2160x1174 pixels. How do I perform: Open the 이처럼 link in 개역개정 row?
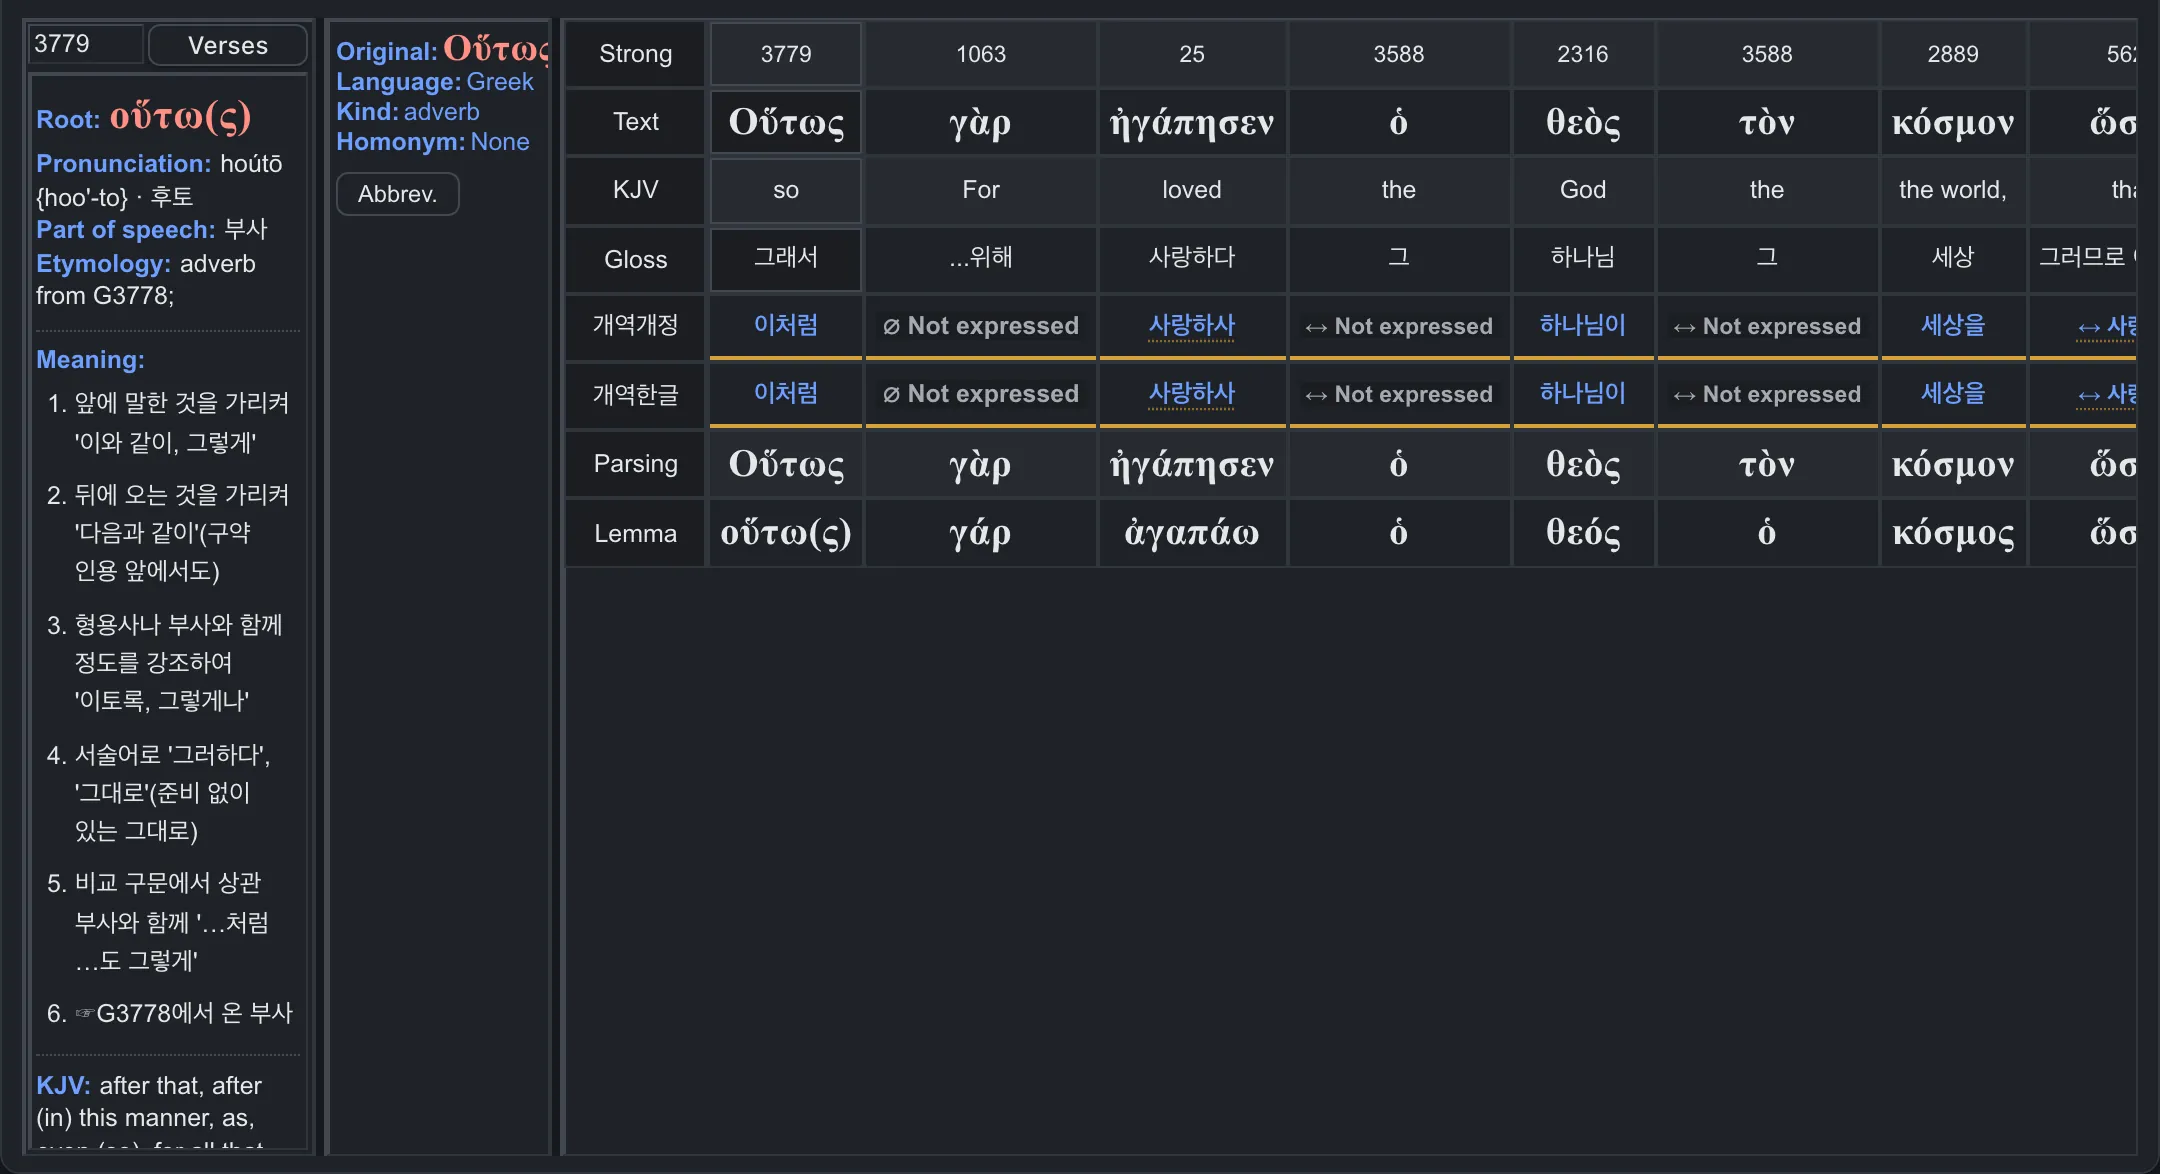click(786, 325)
